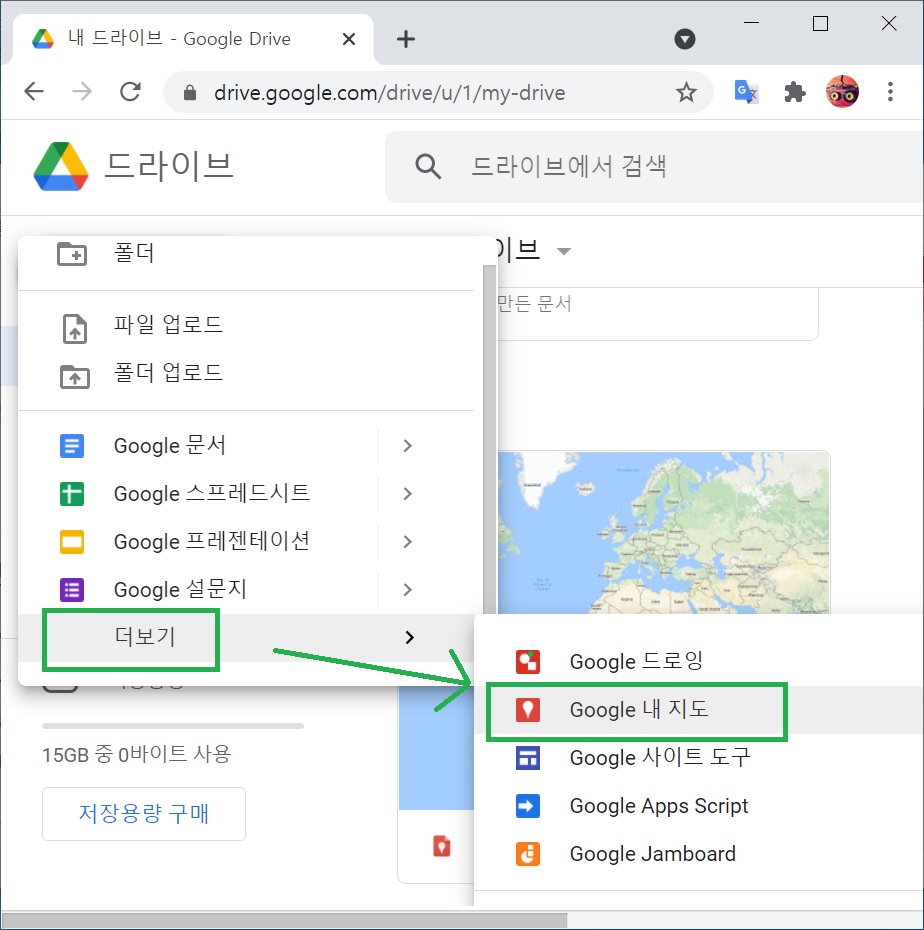924x930 pixels.
Task: Click the menu's vertical scrollbar
Action: coord(489,439)
